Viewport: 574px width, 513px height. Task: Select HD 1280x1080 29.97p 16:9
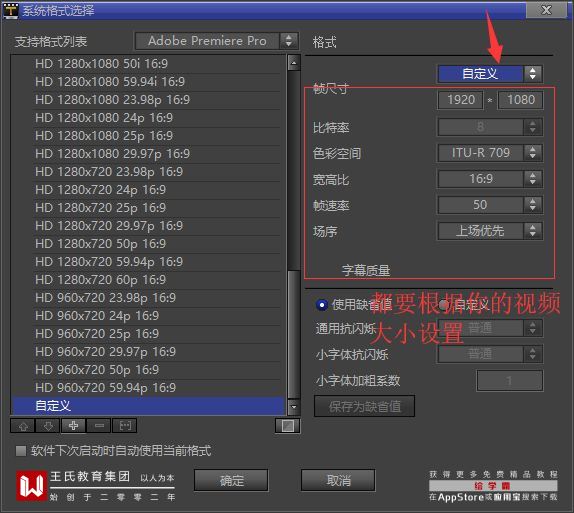(148, 153)
